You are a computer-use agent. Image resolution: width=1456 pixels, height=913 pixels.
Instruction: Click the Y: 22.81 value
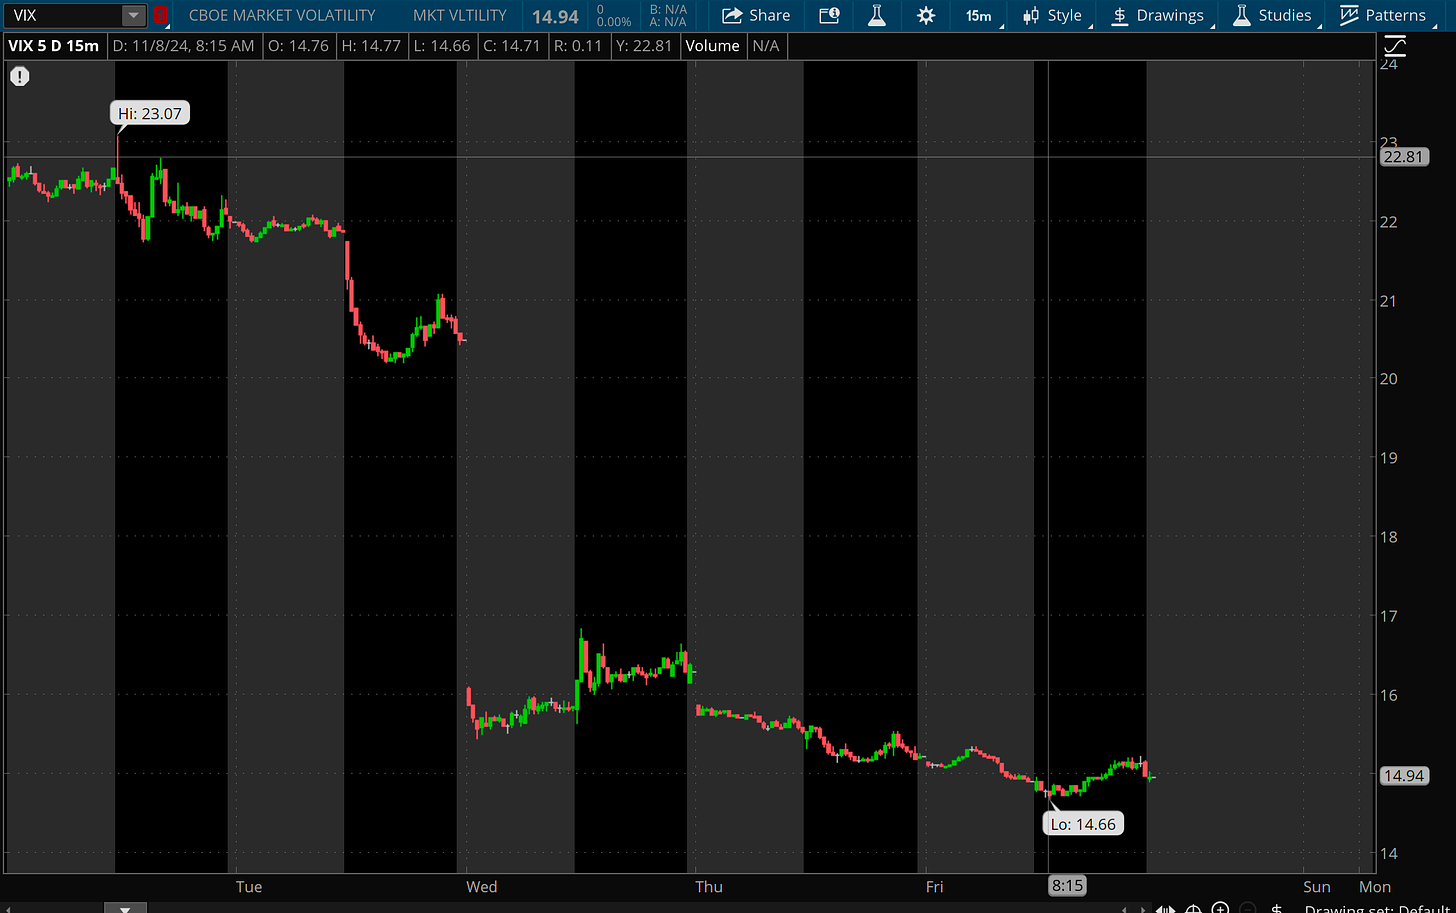pos(646,46)
